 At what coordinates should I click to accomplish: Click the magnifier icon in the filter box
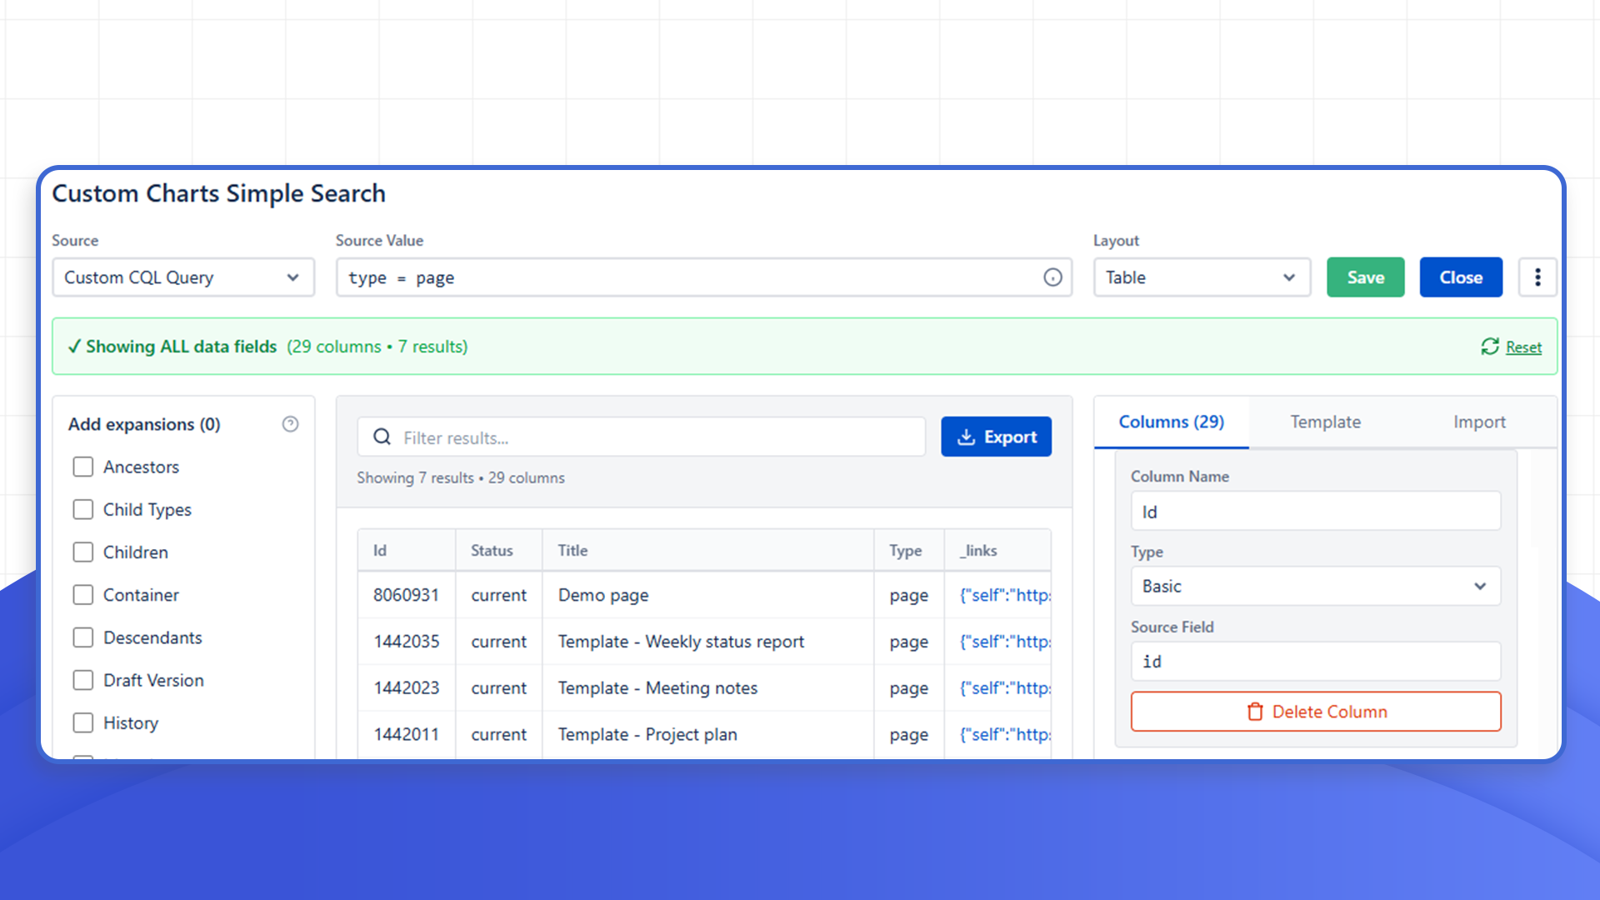tap(381, 437)
